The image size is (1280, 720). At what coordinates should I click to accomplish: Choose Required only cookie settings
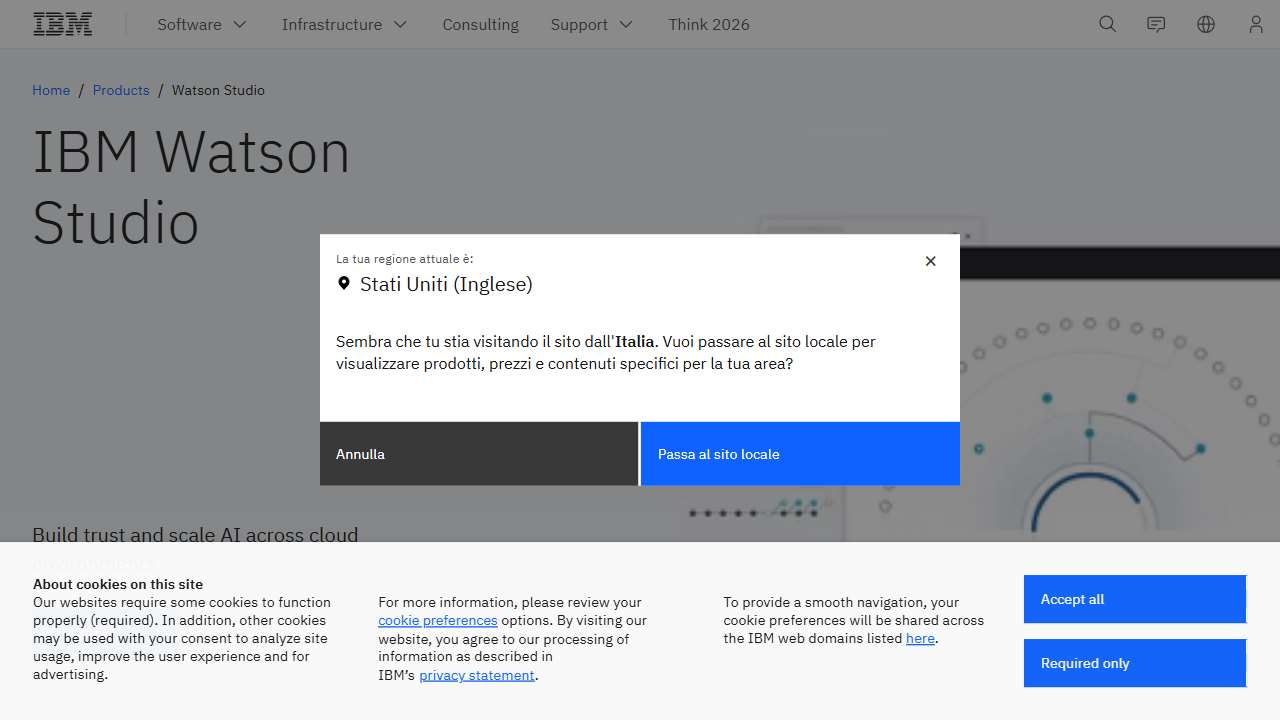(x=1134, y=663)
